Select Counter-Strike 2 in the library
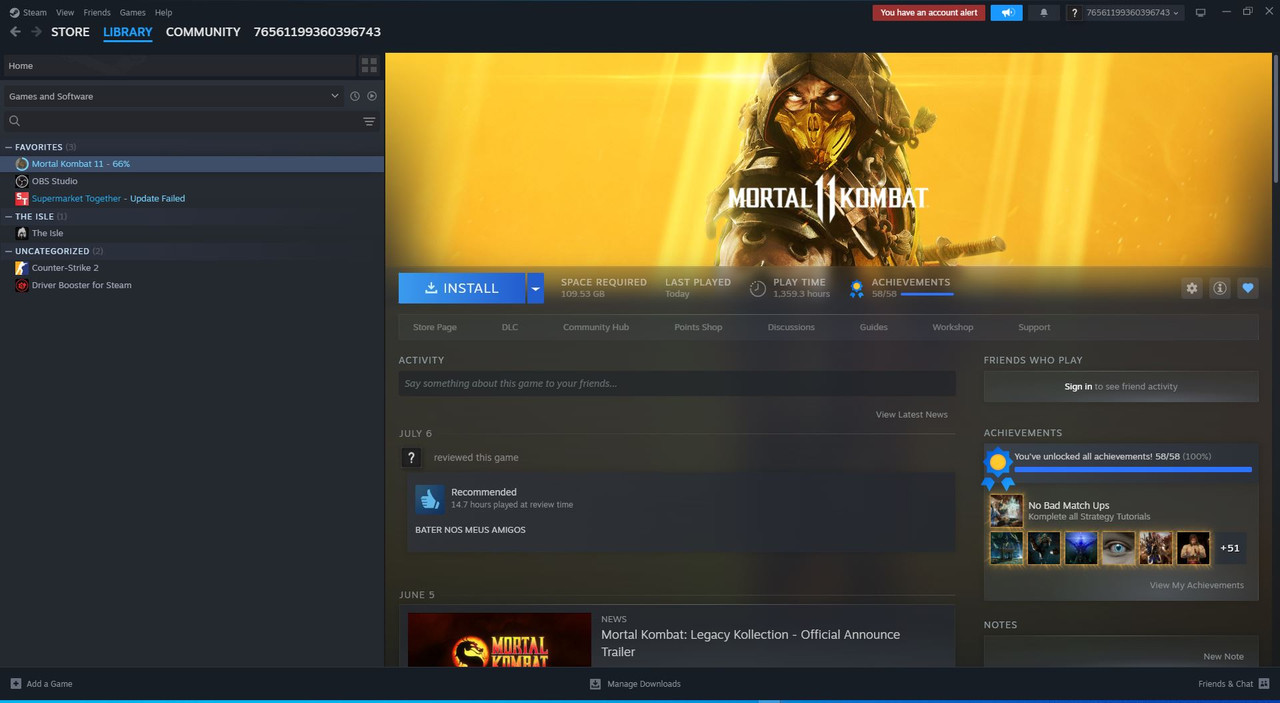1280x703 pixels. coord(192,268)
